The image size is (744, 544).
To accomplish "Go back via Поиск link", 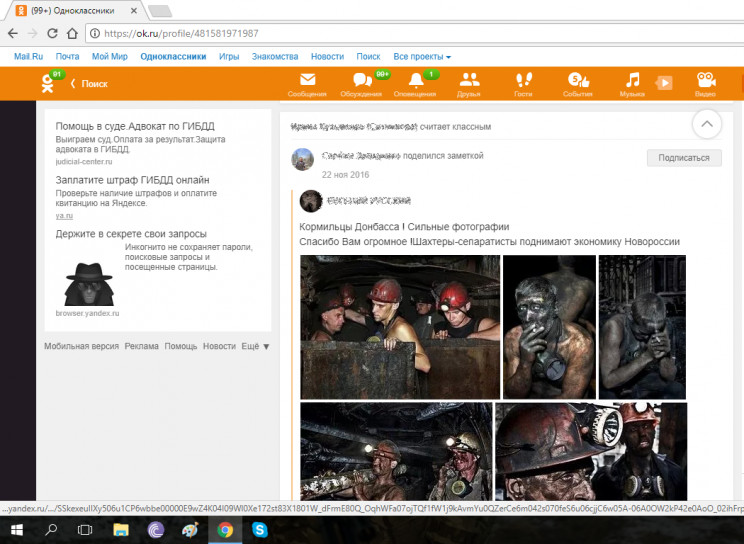I will (89, 84).
